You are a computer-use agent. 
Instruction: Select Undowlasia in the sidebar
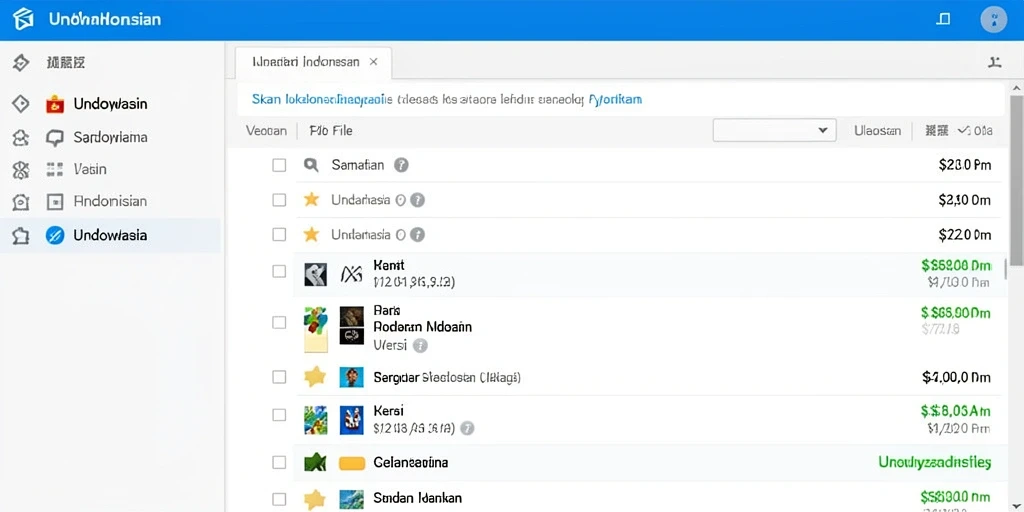(x=110, y=235)
